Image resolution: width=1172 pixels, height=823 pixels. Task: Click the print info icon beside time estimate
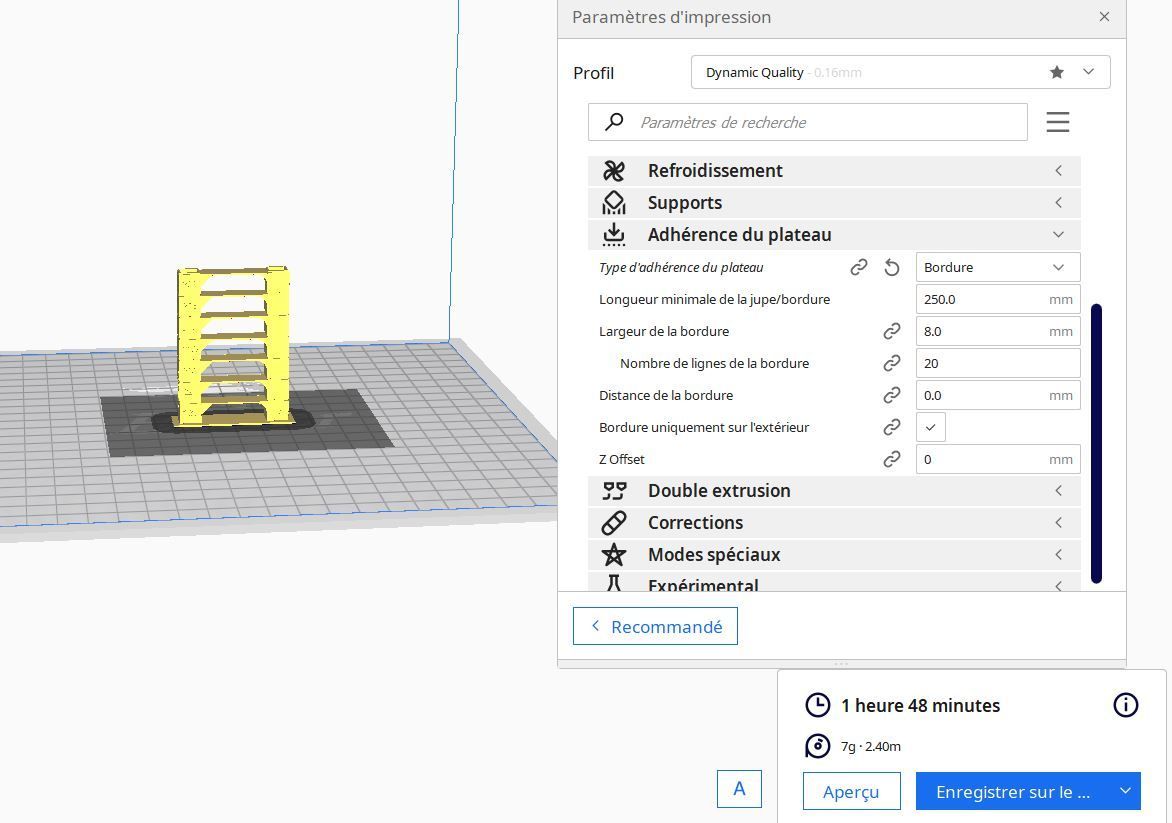coord(1126,705)
